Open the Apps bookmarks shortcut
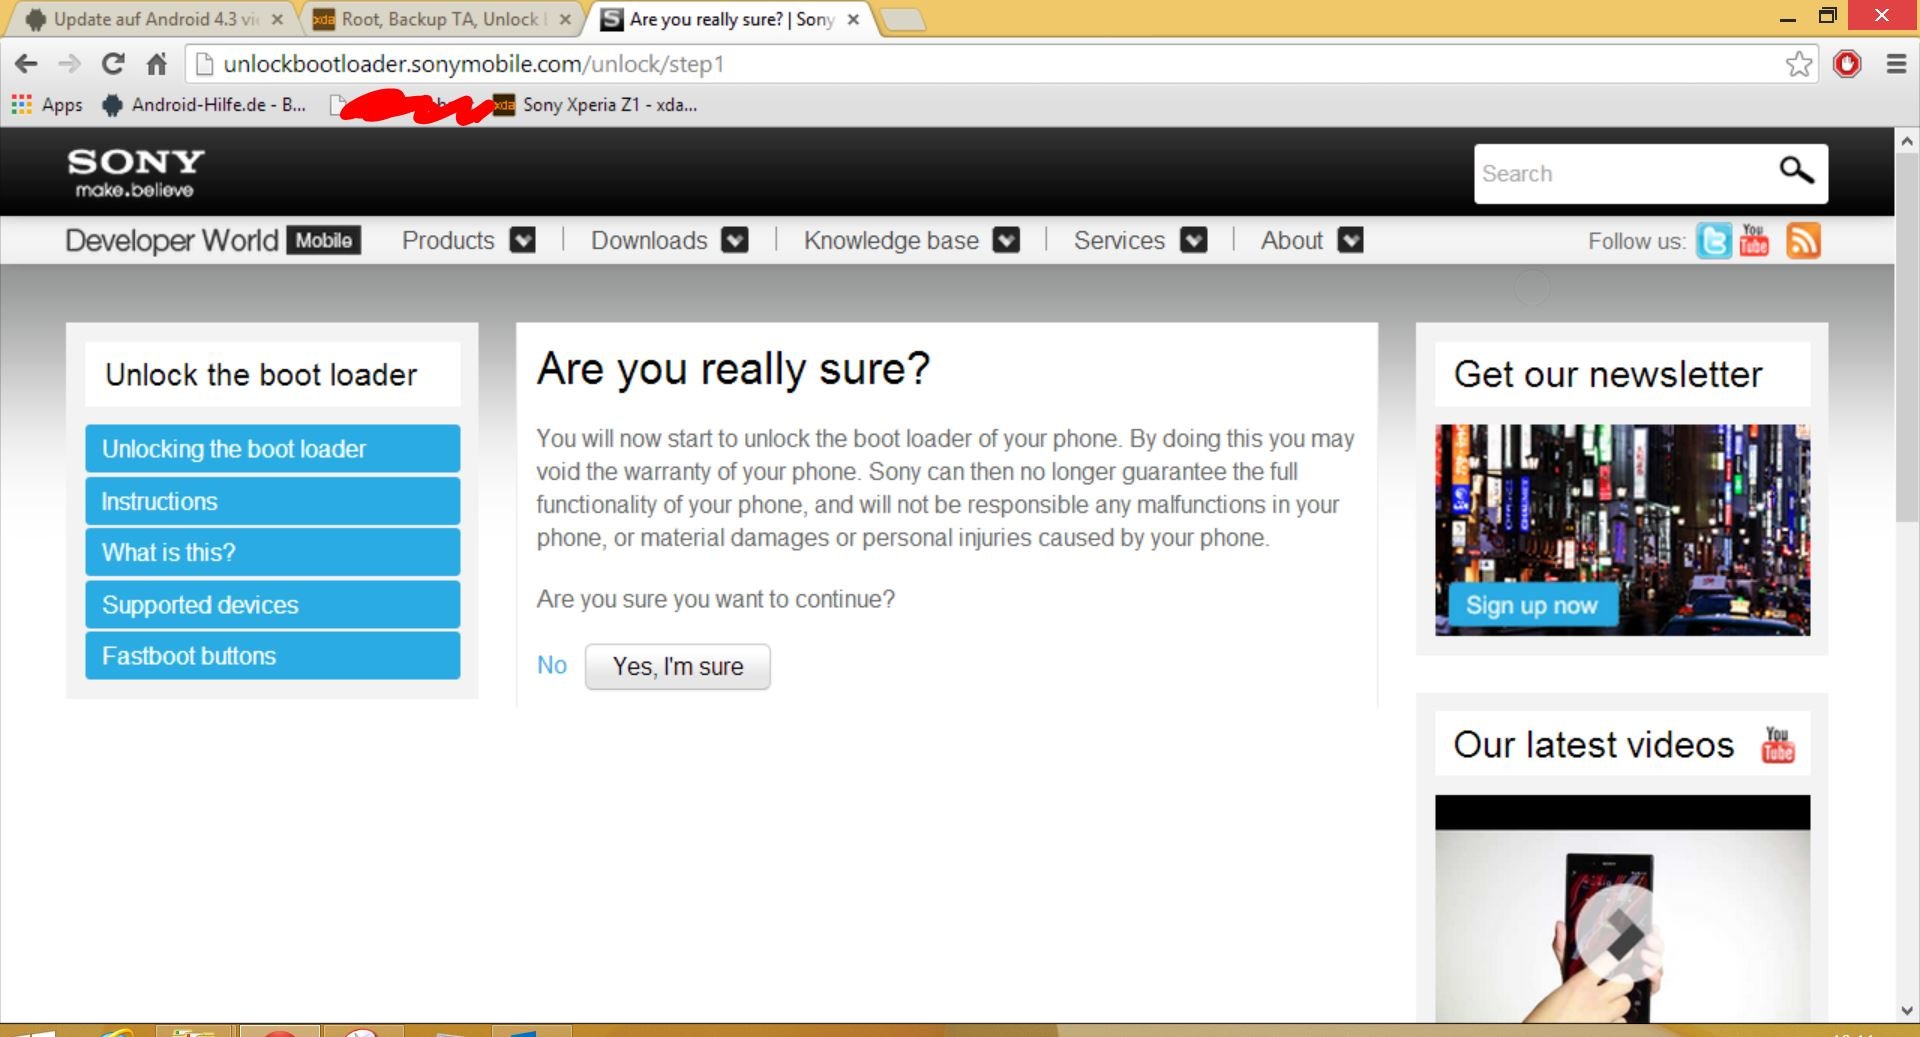This screenshot has height=1037, width=1920. tap(47, 104)
